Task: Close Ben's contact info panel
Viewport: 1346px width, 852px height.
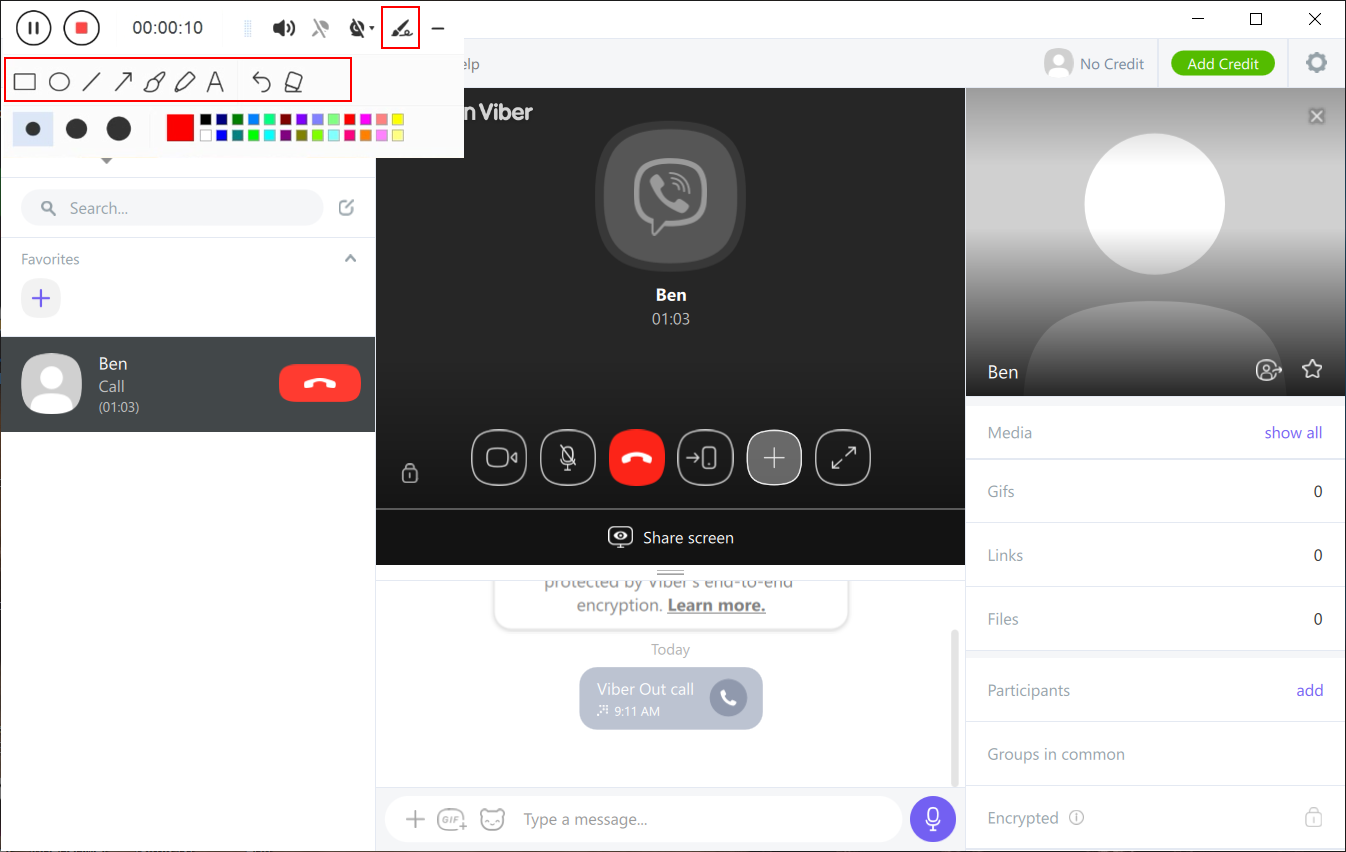Action: pos(1317,116)
